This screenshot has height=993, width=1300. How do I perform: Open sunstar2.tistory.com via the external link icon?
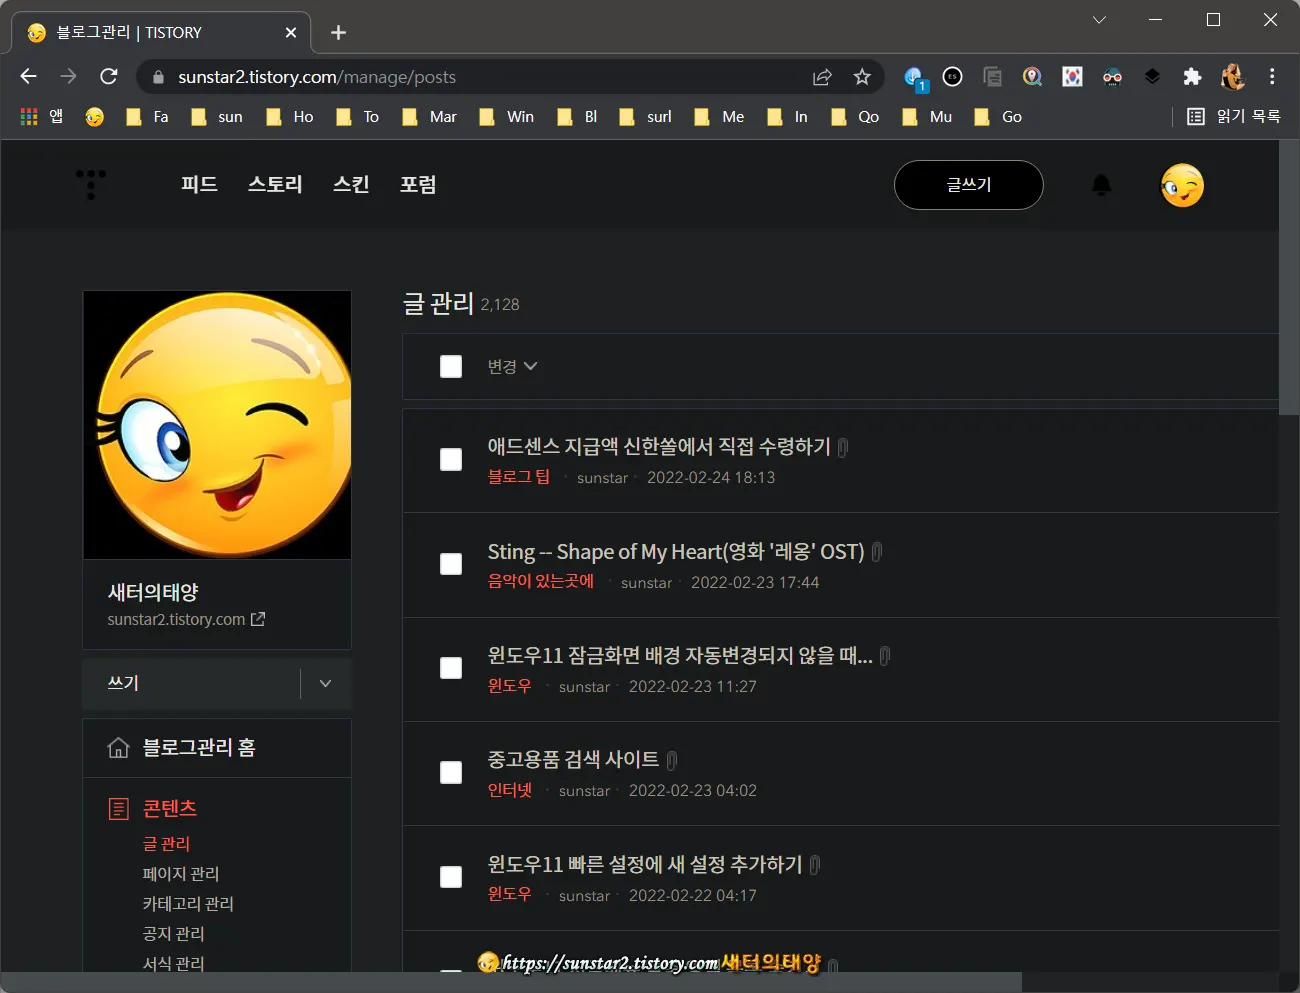(258, 619)
